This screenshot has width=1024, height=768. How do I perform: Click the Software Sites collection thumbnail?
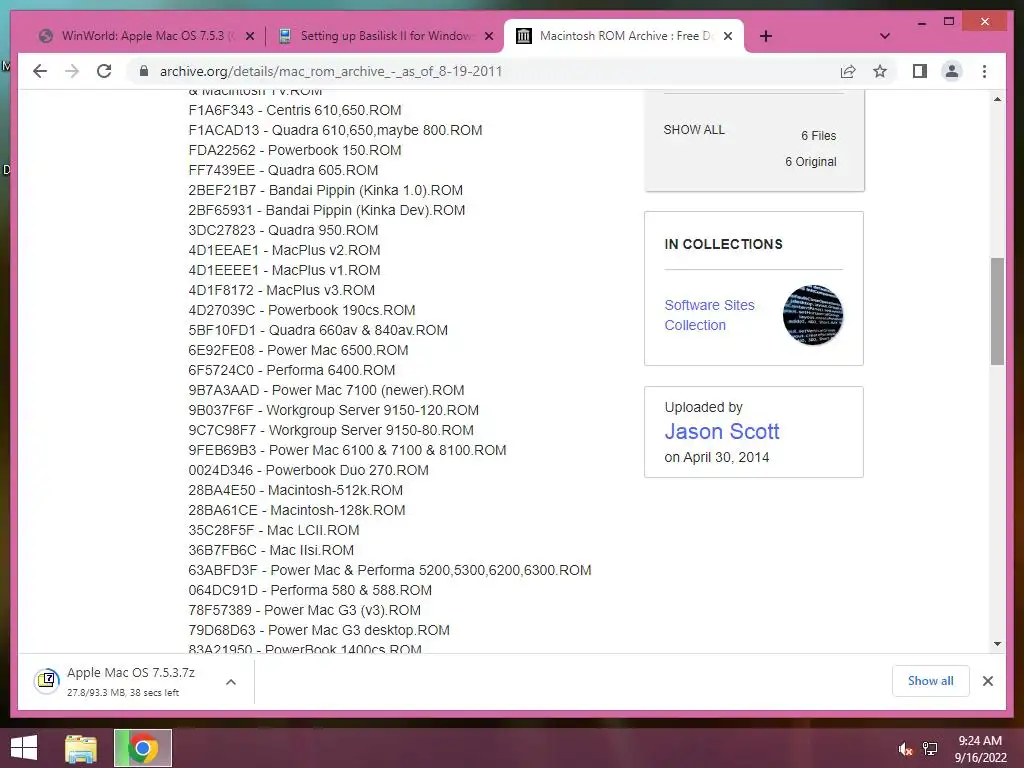(x=812, y=315)
